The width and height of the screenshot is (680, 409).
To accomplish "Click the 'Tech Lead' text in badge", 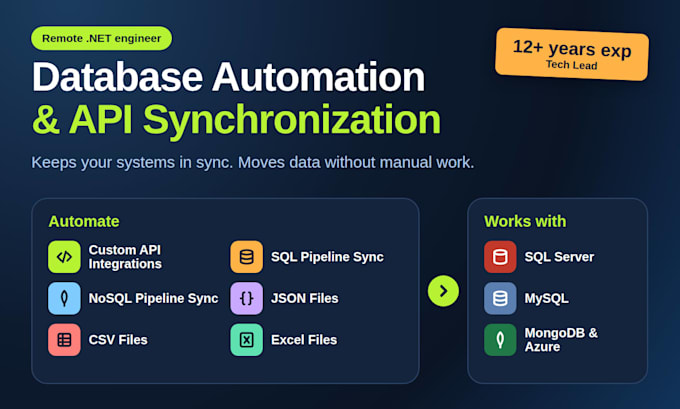I will 572,65.
